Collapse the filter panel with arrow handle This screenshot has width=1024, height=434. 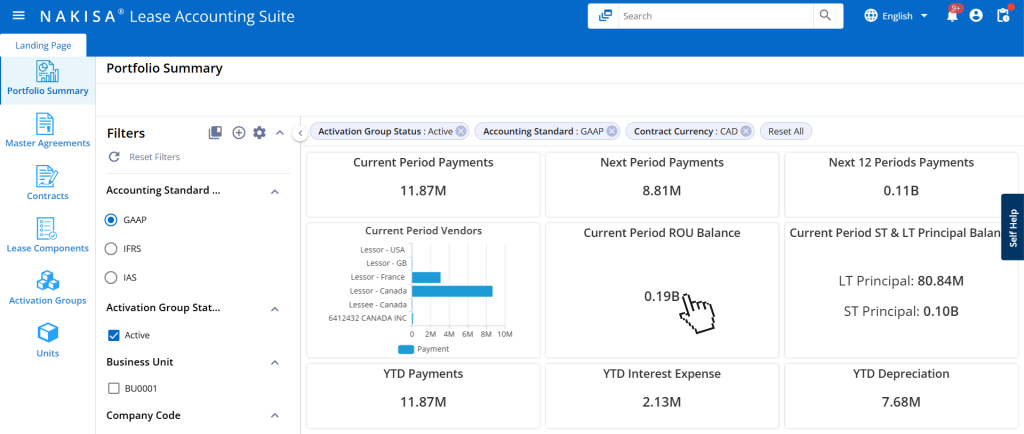pos(300,133)
